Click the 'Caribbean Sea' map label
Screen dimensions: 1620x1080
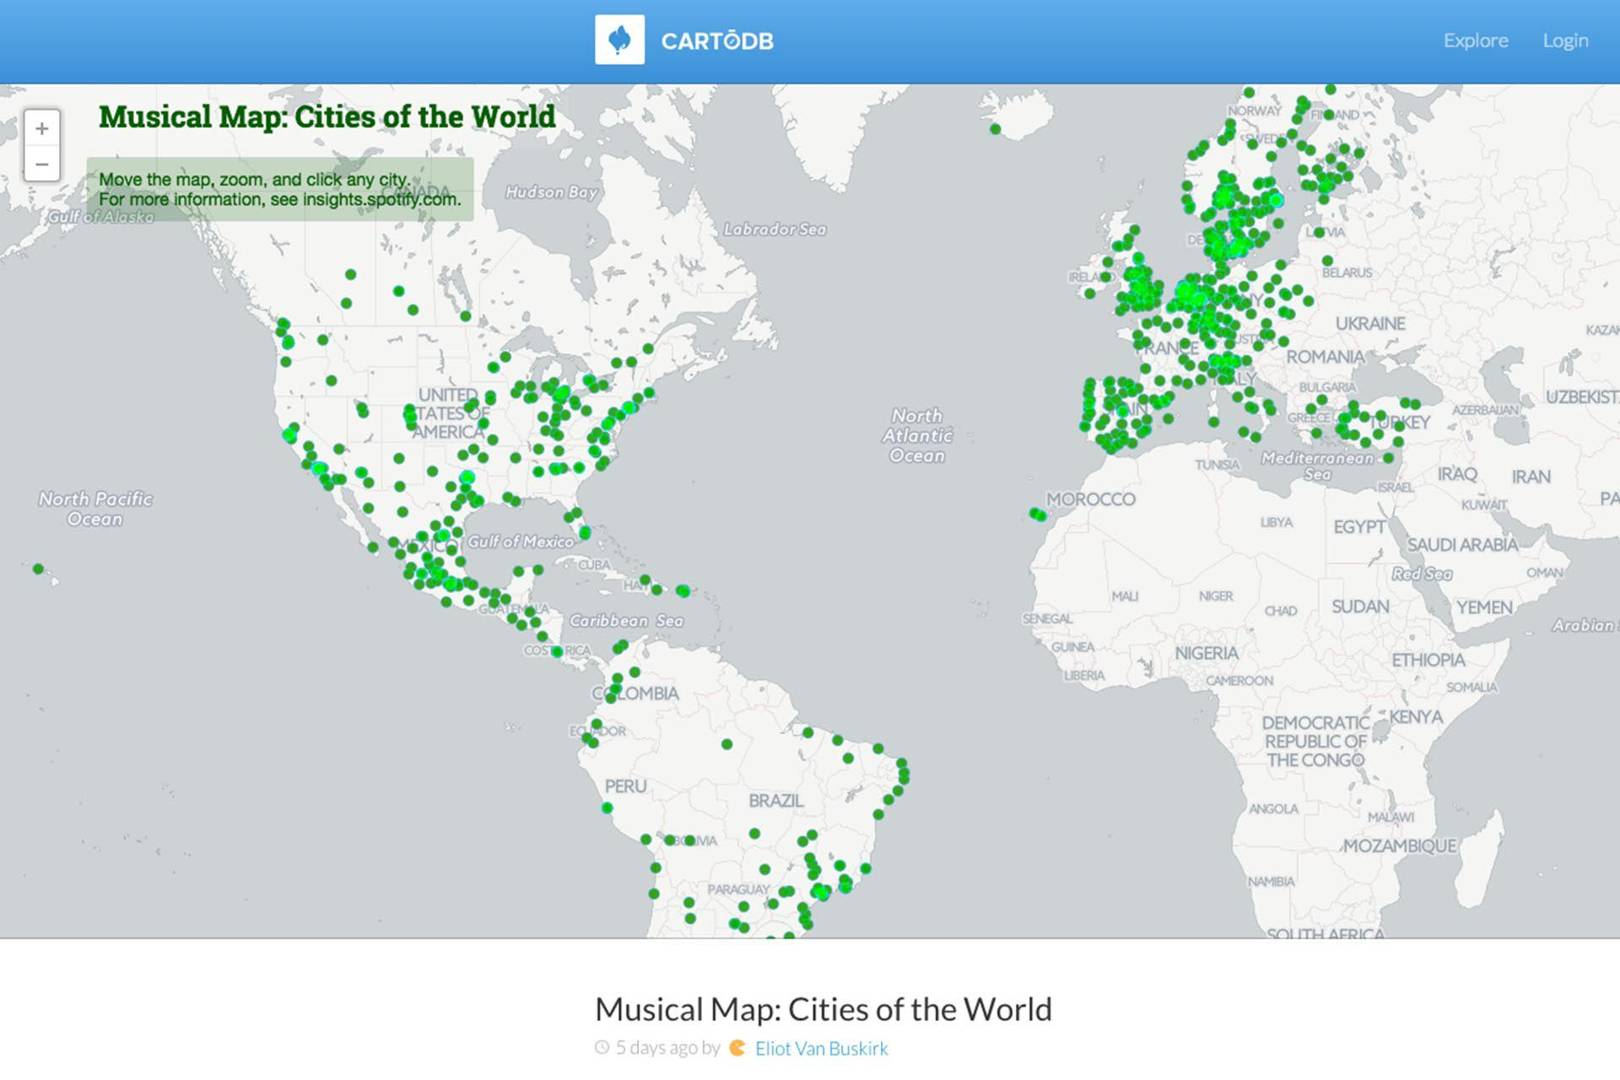tap(626, 621)
